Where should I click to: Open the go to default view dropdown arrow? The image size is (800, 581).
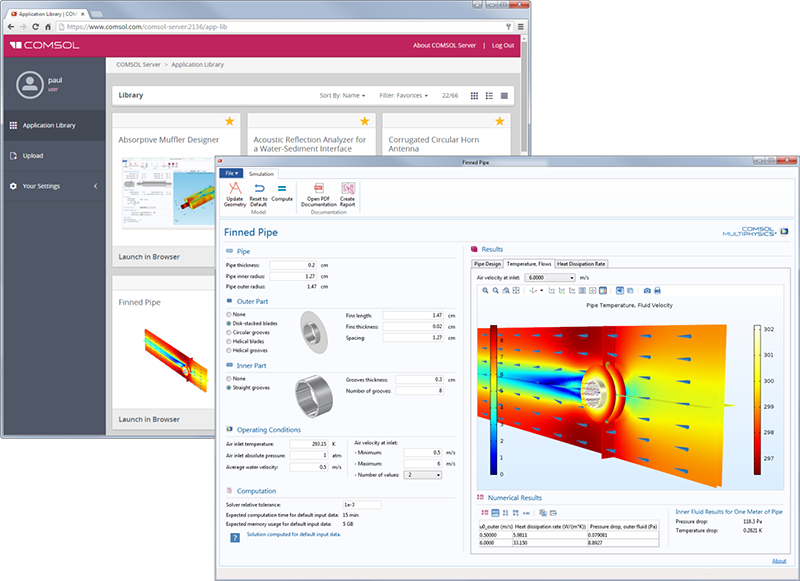pyautogui.click(x=541, y=290)
